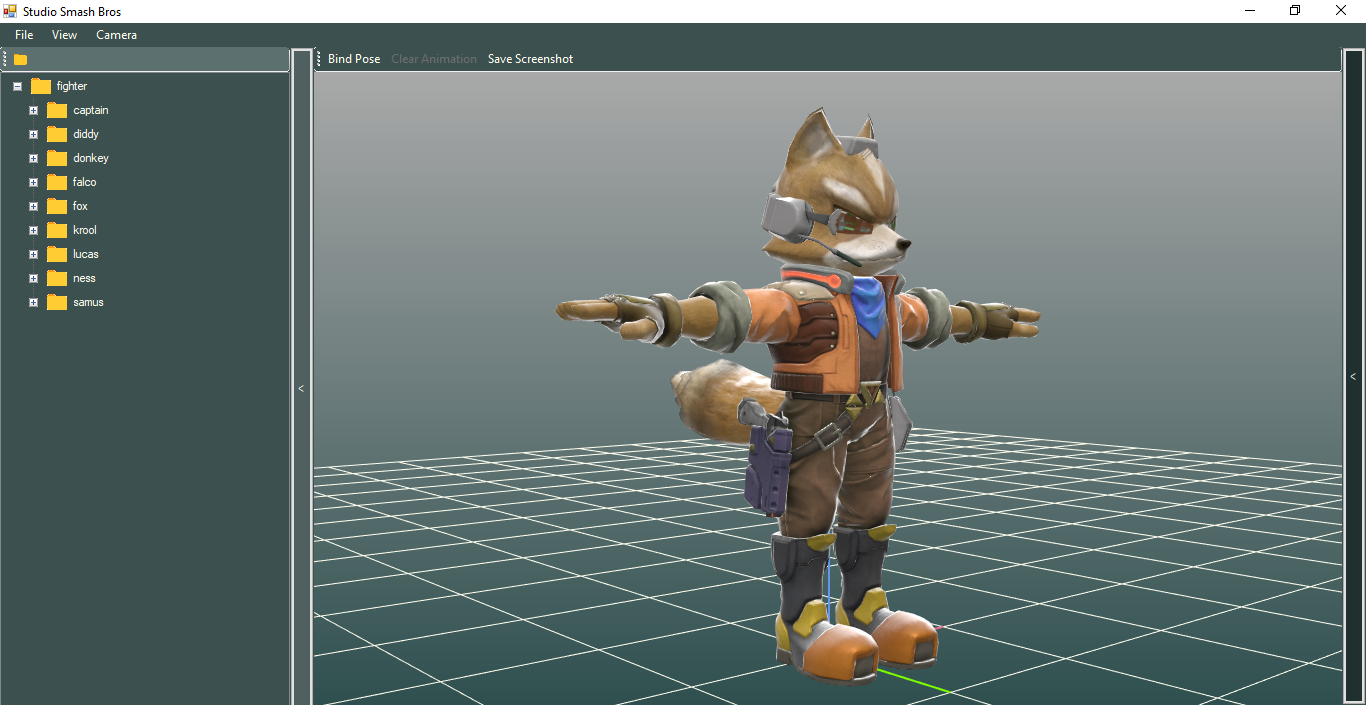Click the lucas folder icon
1366x705 pixels.
(57, 254)
